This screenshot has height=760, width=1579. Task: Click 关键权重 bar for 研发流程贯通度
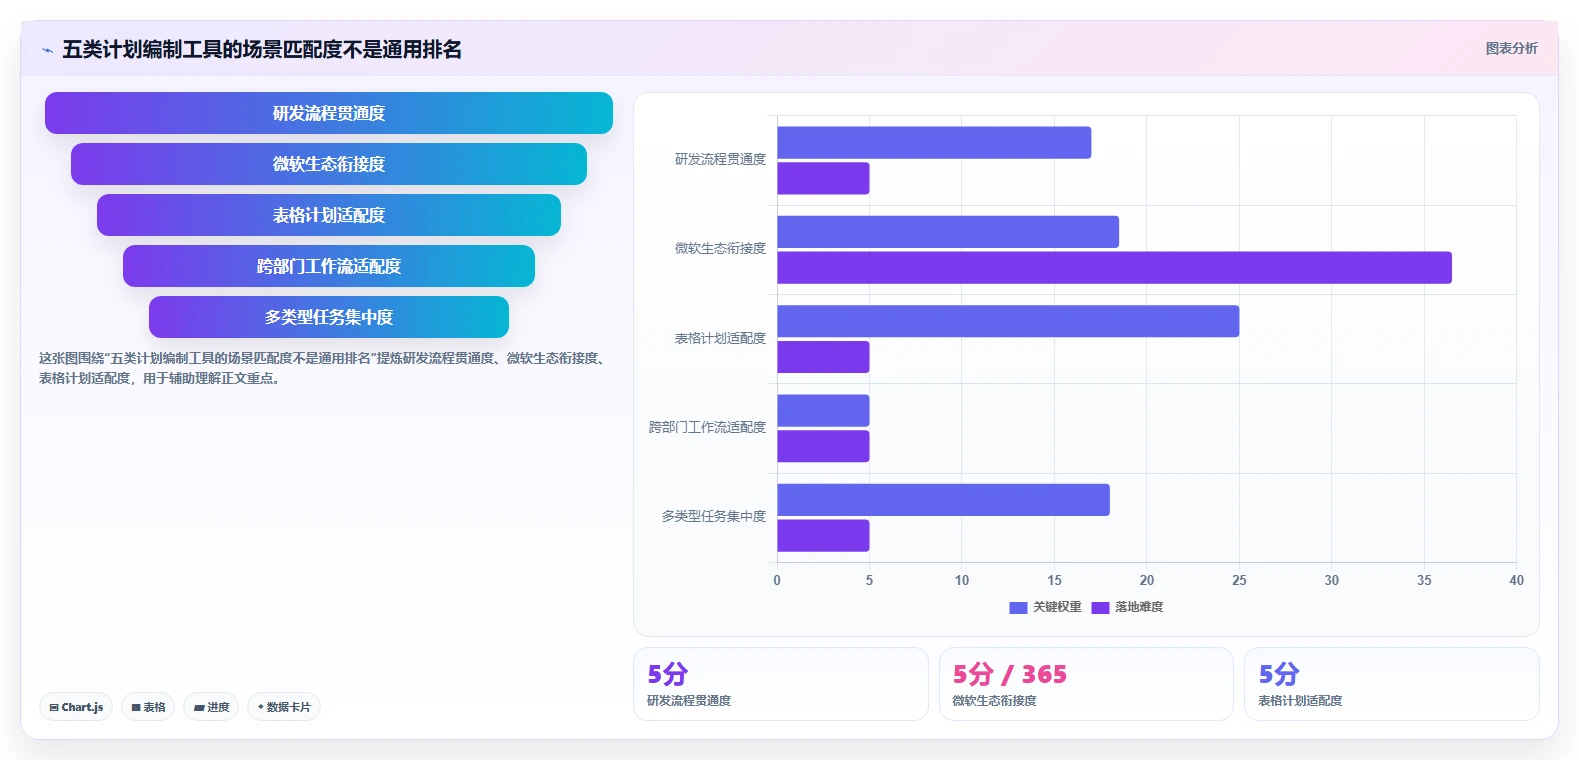click(934, 143)
